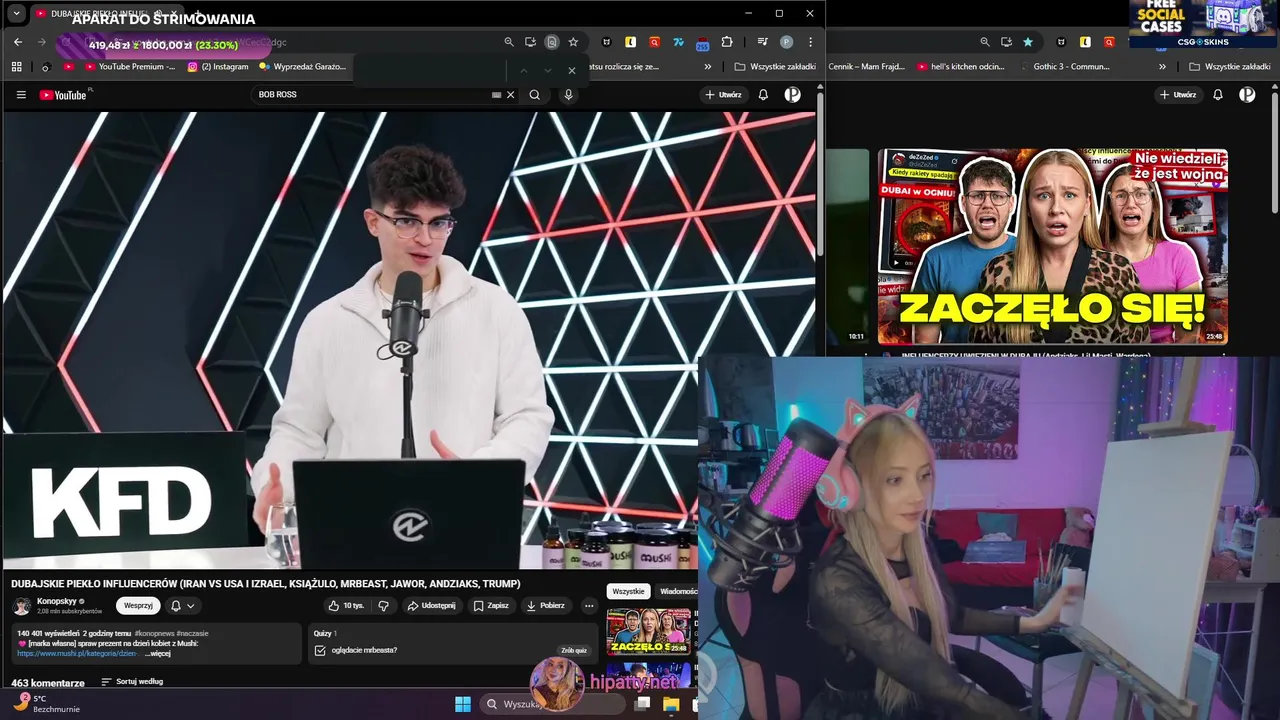
Task: Click Konopskyy channel name
Action: [56, 601]
